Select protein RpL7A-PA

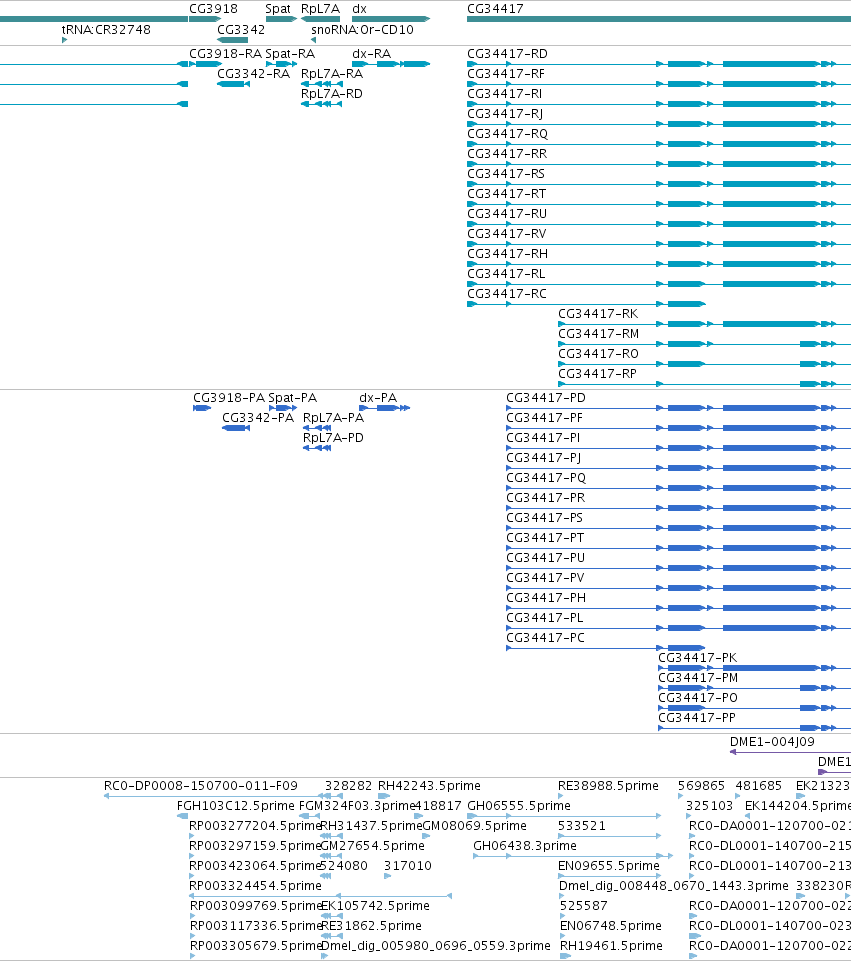tap(333, 418)
